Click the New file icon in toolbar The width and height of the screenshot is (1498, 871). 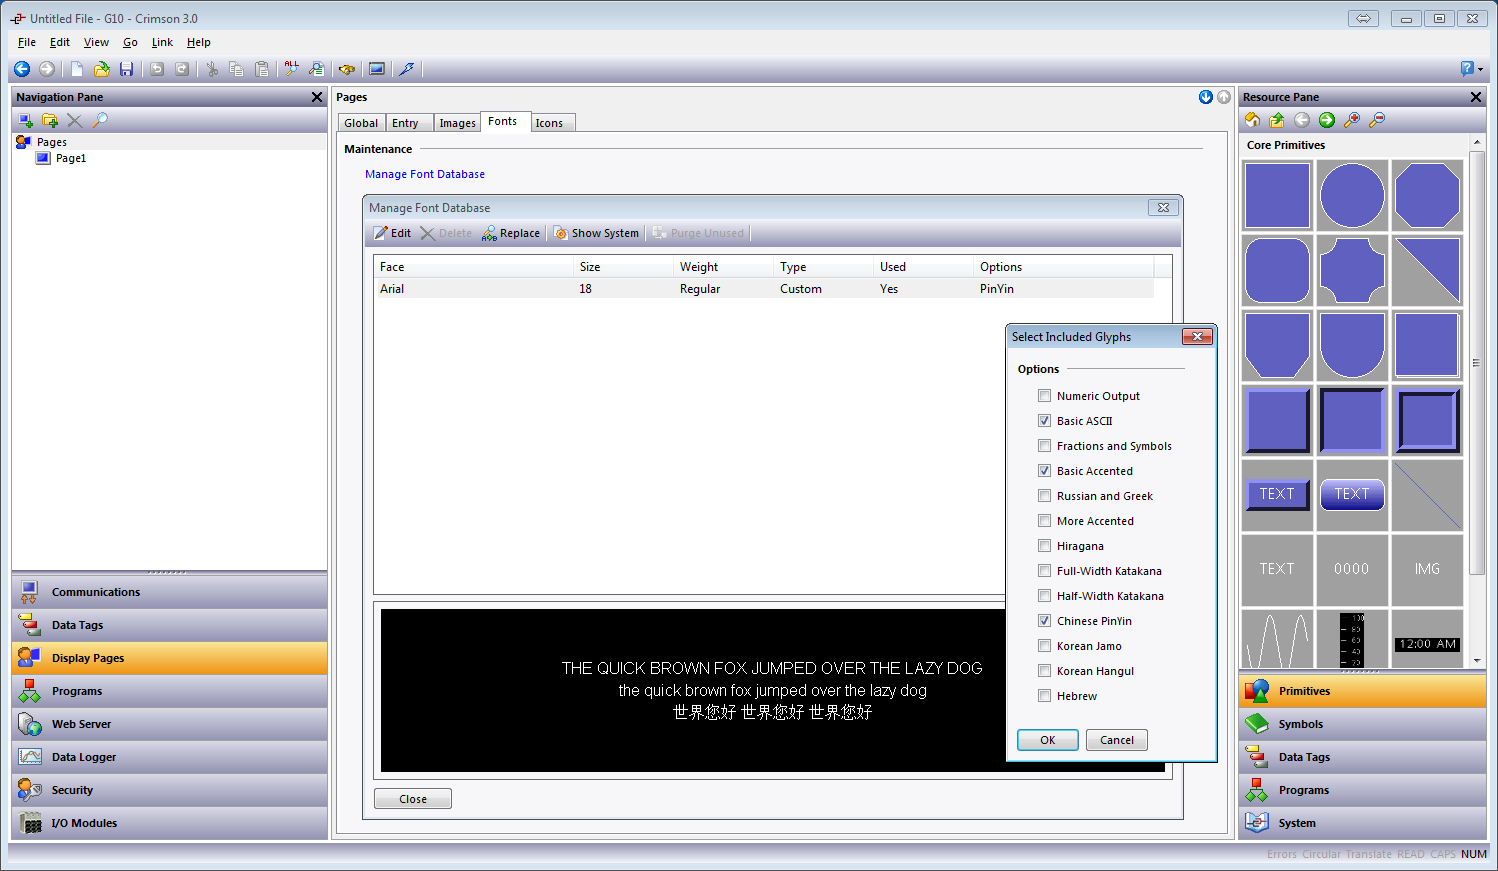pyautogui.click(x=77, y=69)
